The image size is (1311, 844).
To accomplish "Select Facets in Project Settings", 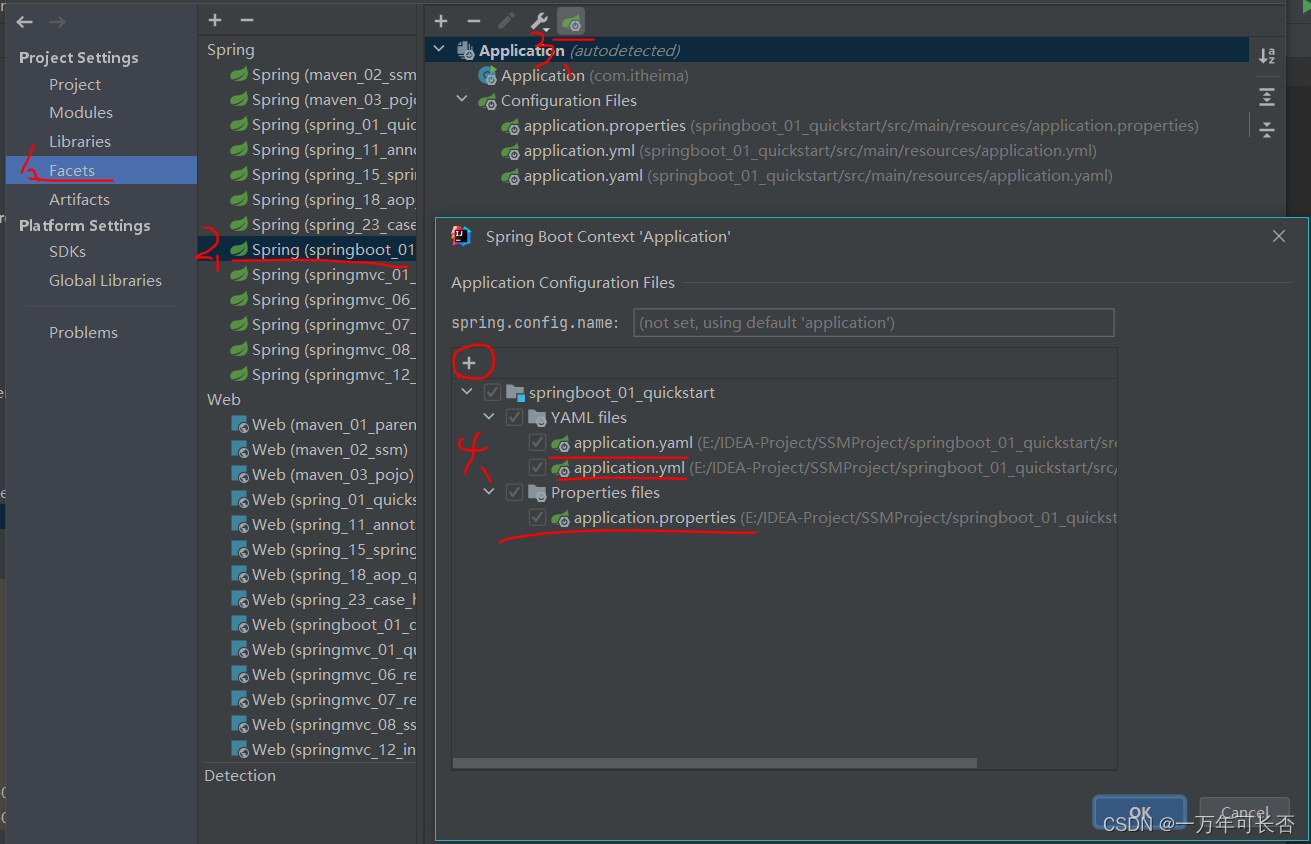I will coord(101,170).
